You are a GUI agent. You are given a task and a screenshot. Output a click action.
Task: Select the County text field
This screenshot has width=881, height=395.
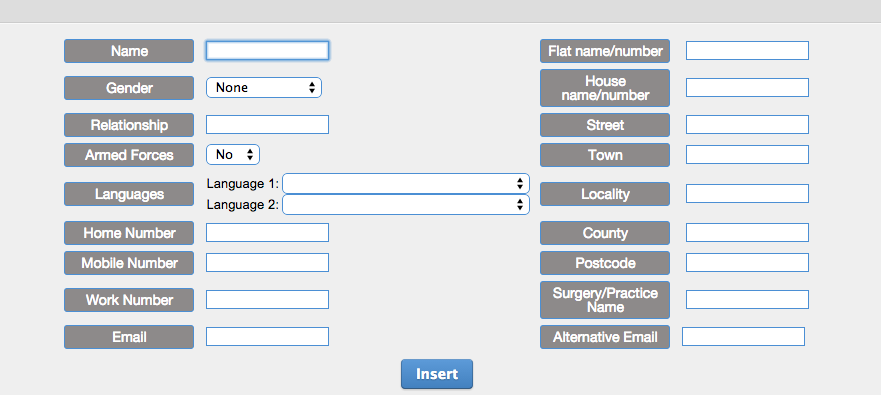click(x=747, y=233)
